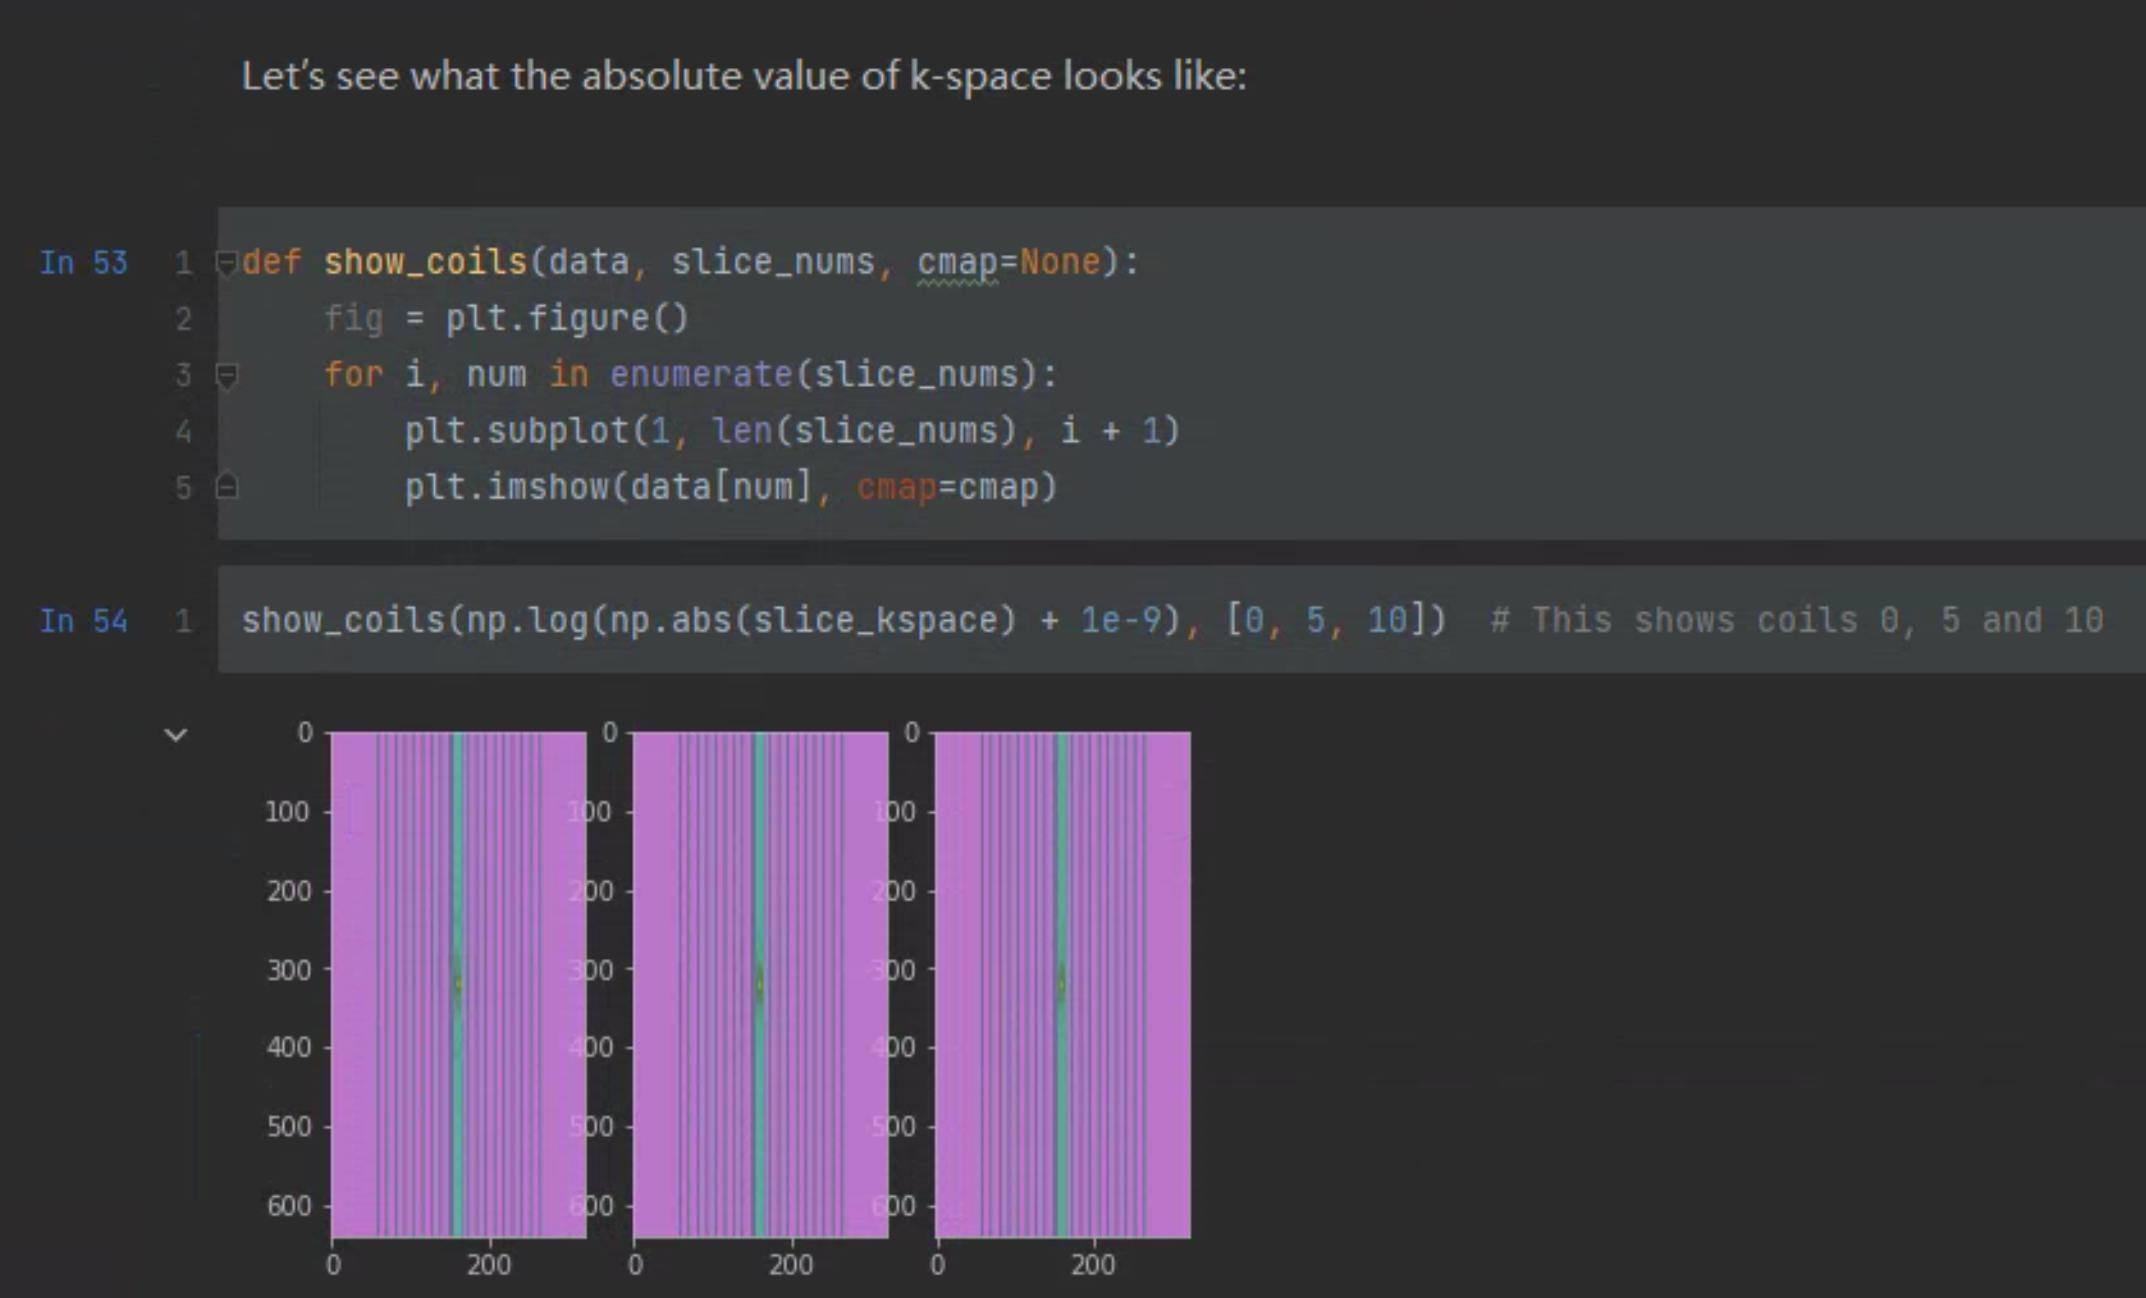Click the 1e-9 constant in cell 54
Viewport: 2146px width, 1298px height.
(1121, 621)
